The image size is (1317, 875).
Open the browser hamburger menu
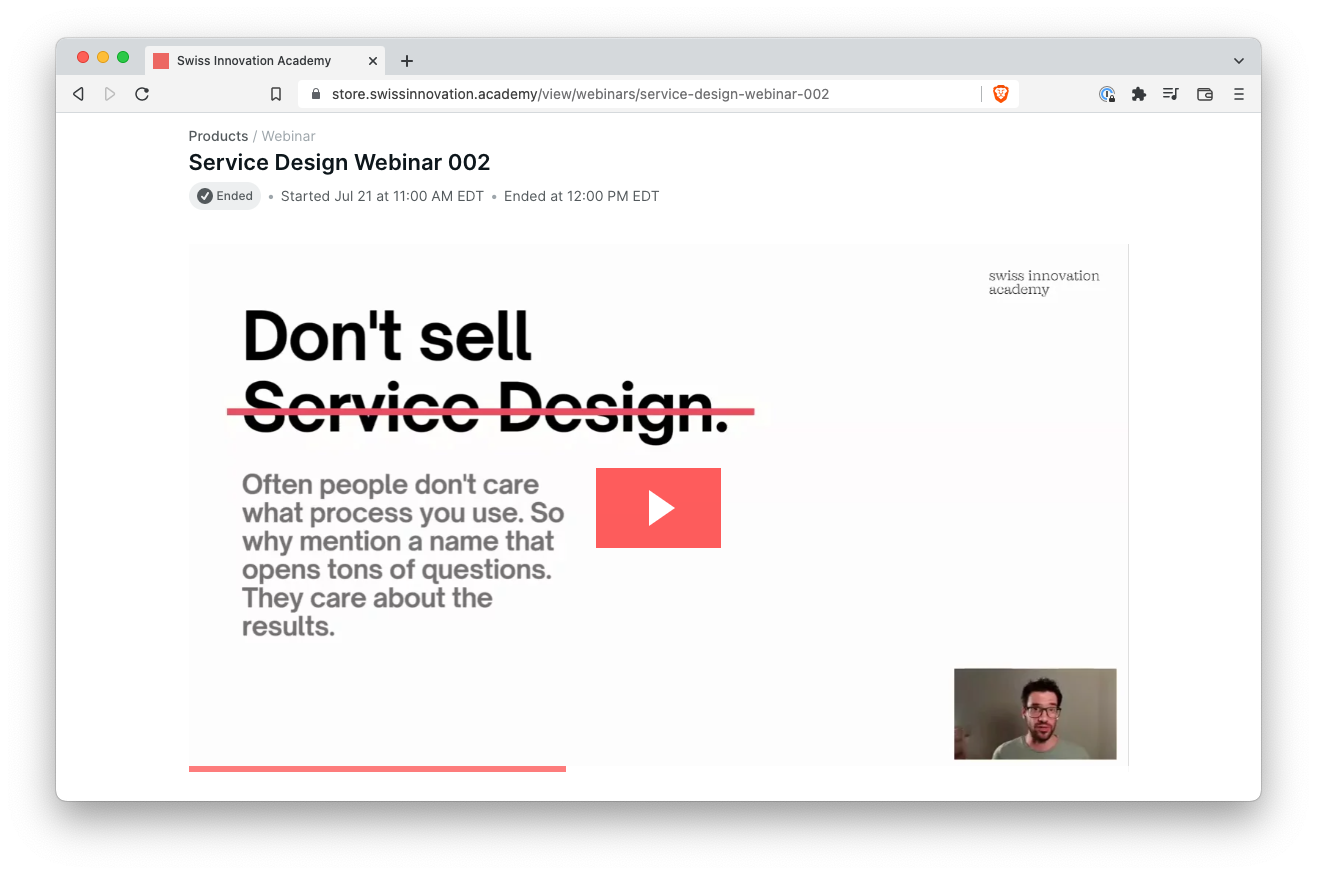pyautogui.click(x=1239, y=94)
